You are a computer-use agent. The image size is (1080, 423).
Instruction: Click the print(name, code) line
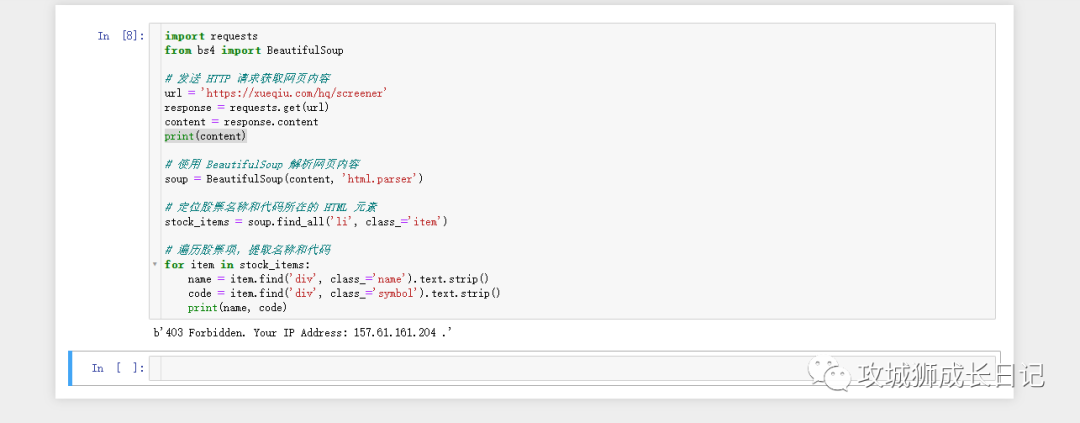coord(237,308)
